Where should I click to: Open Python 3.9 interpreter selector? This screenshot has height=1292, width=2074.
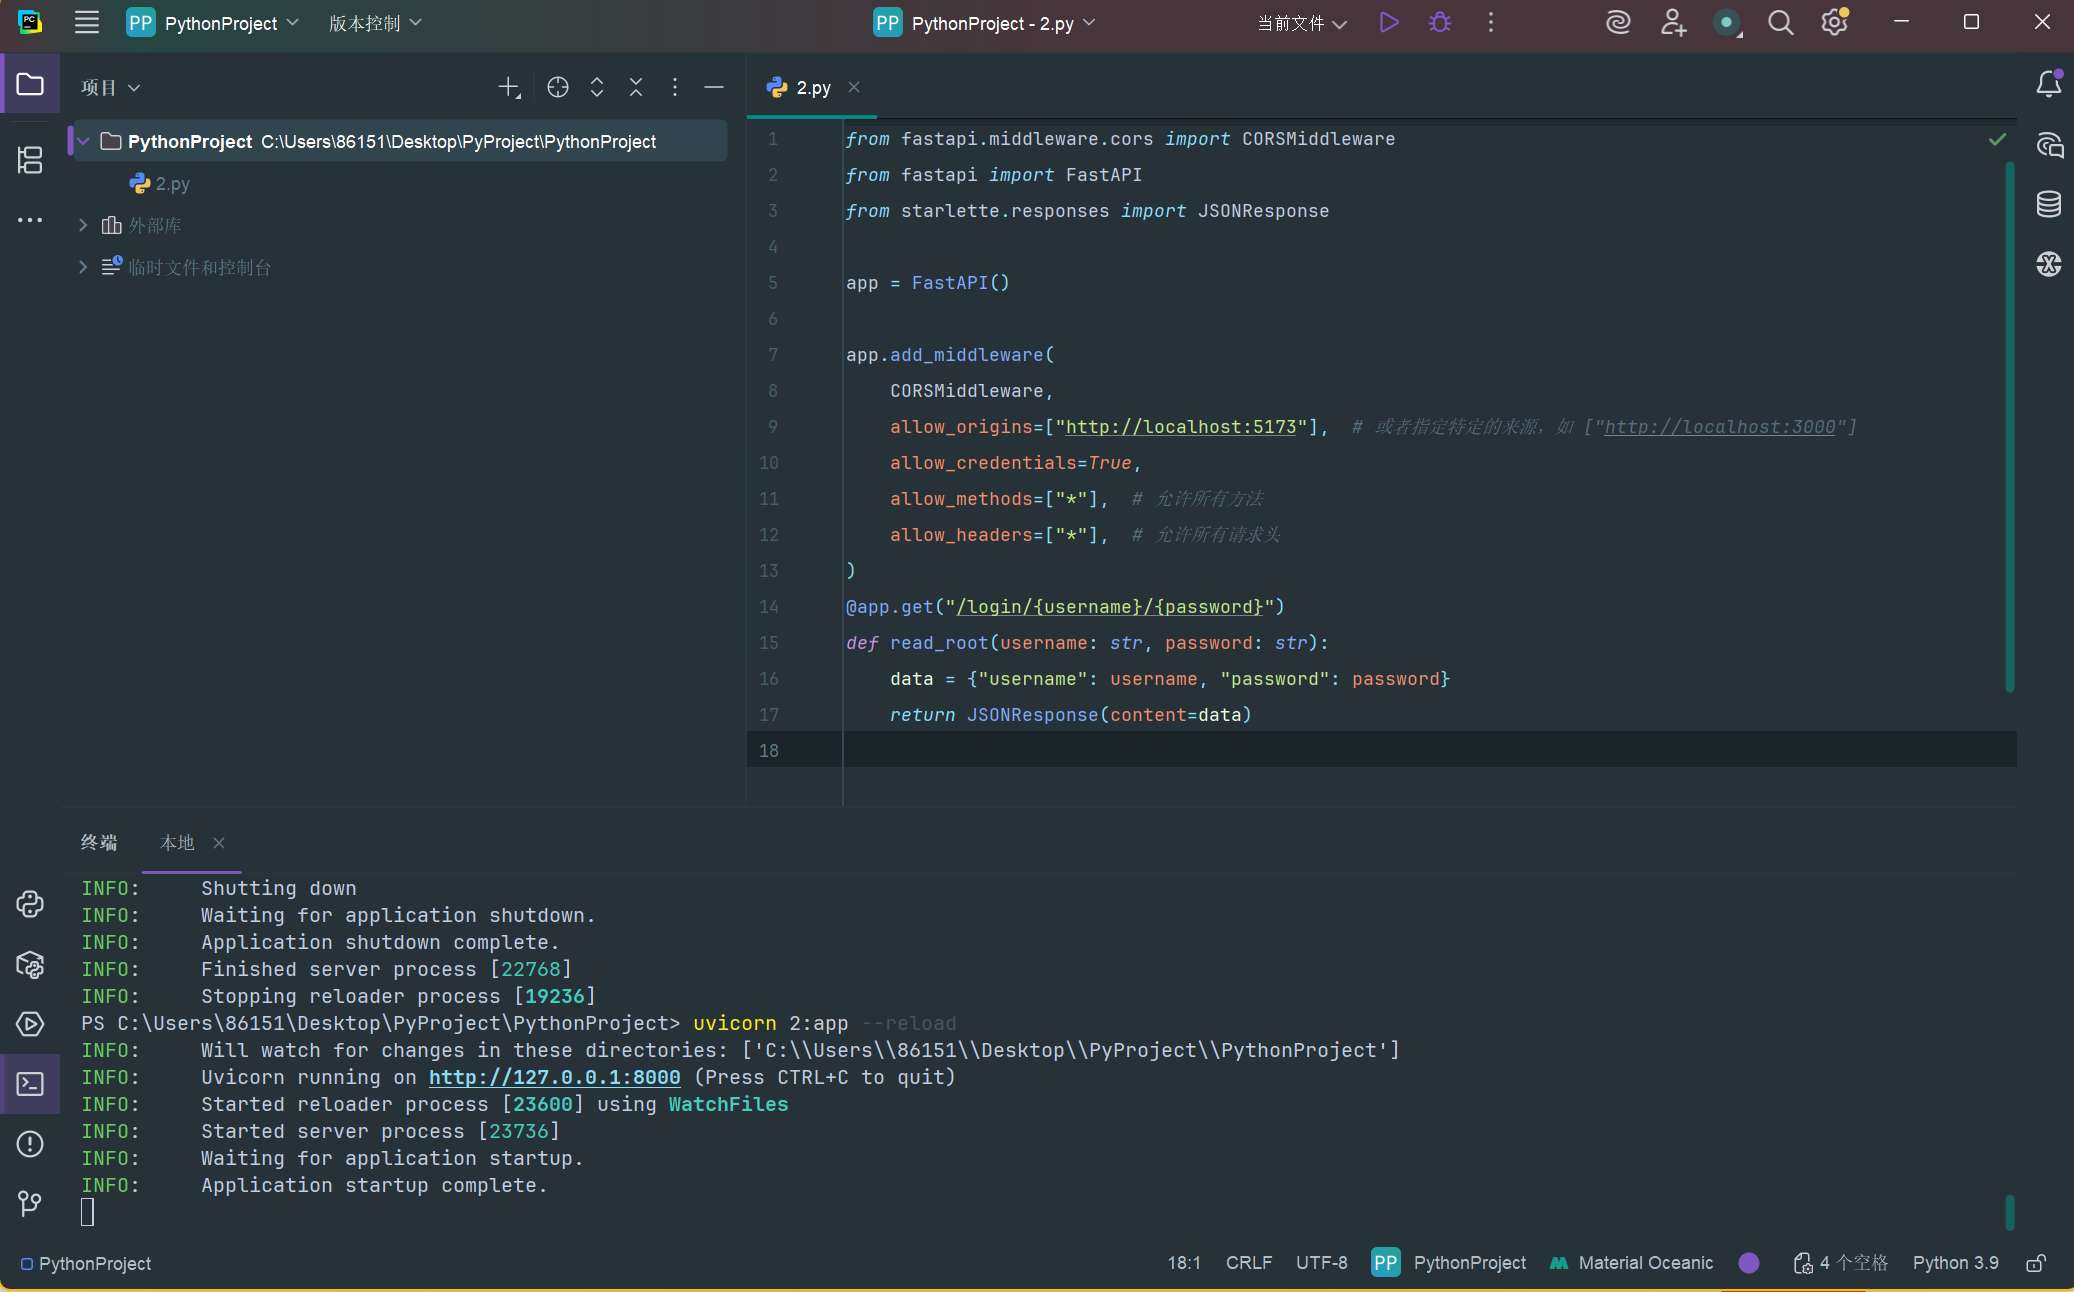(x=1956, y=1263)
